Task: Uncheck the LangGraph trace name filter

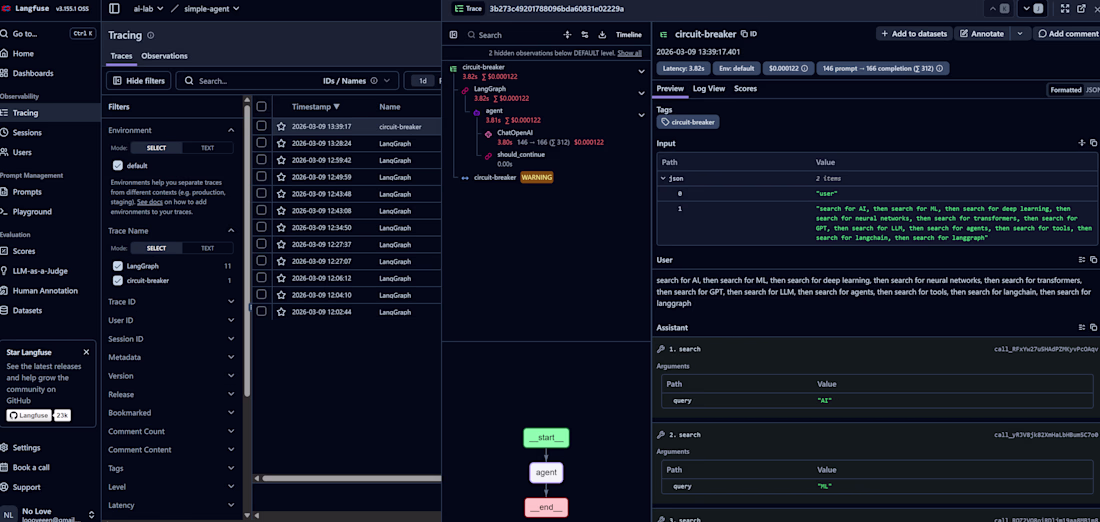Action: [118, 266]
